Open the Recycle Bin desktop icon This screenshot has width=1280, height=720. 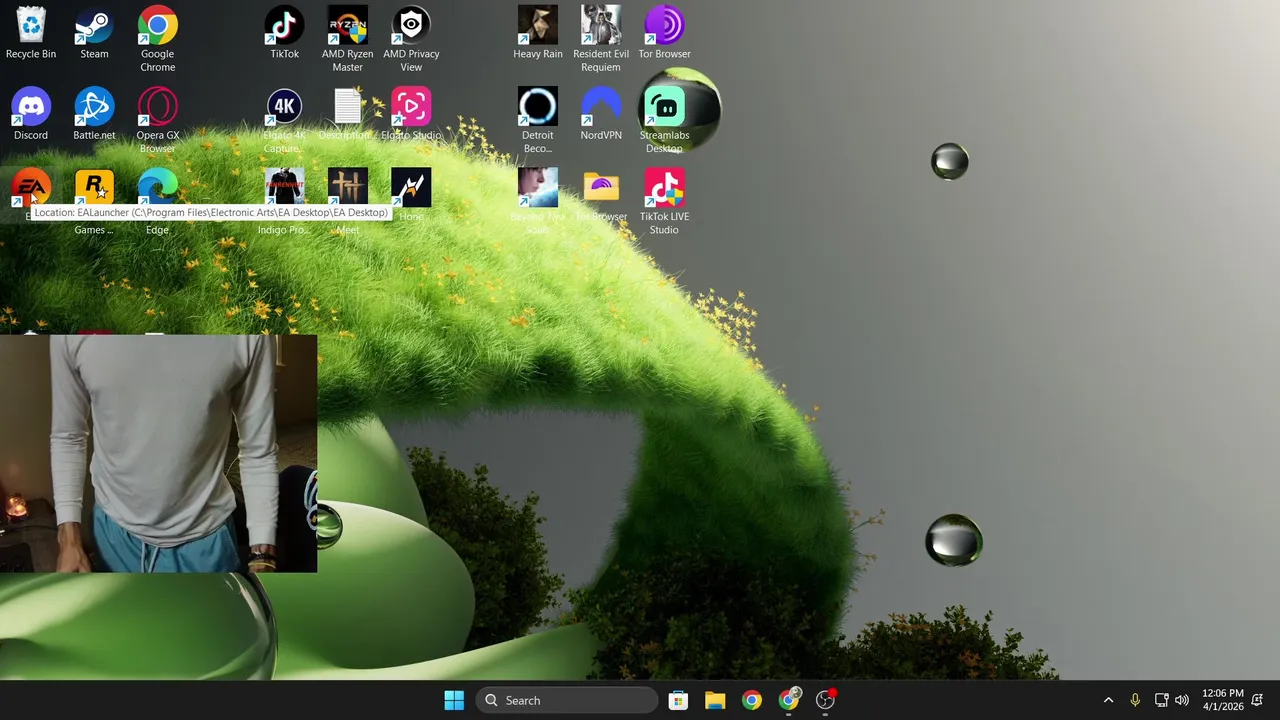[x=31, y=33]
